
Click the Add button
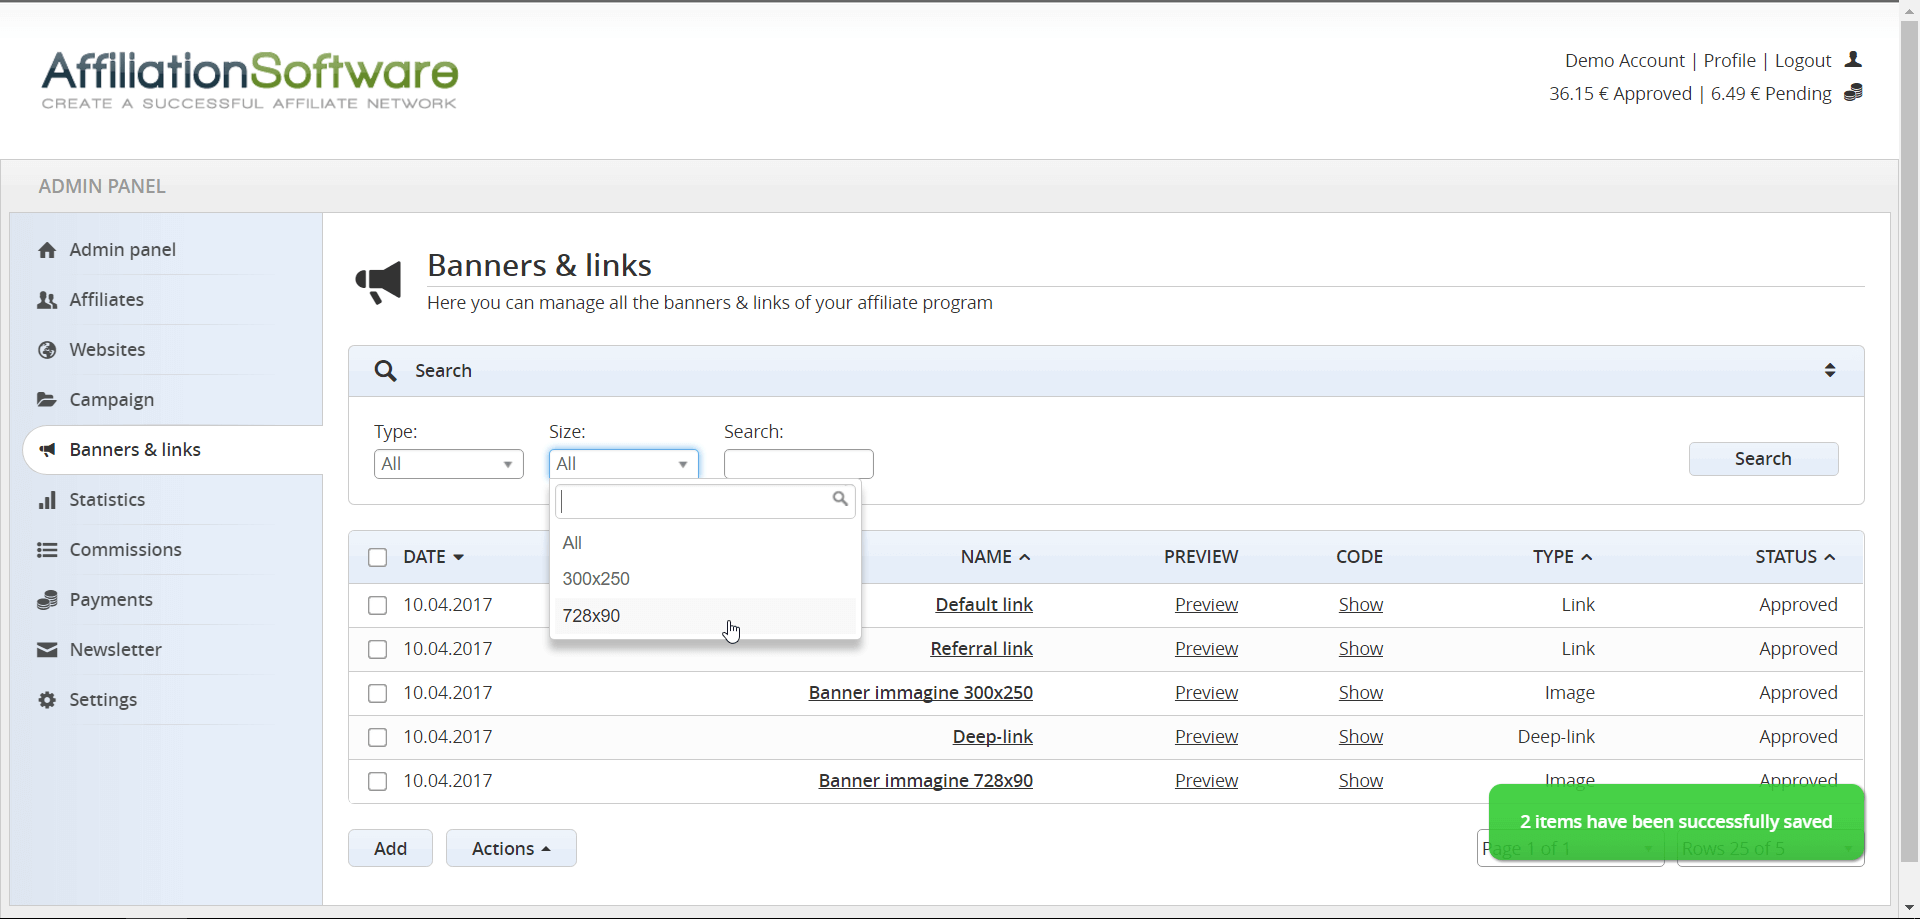[390, 848]
